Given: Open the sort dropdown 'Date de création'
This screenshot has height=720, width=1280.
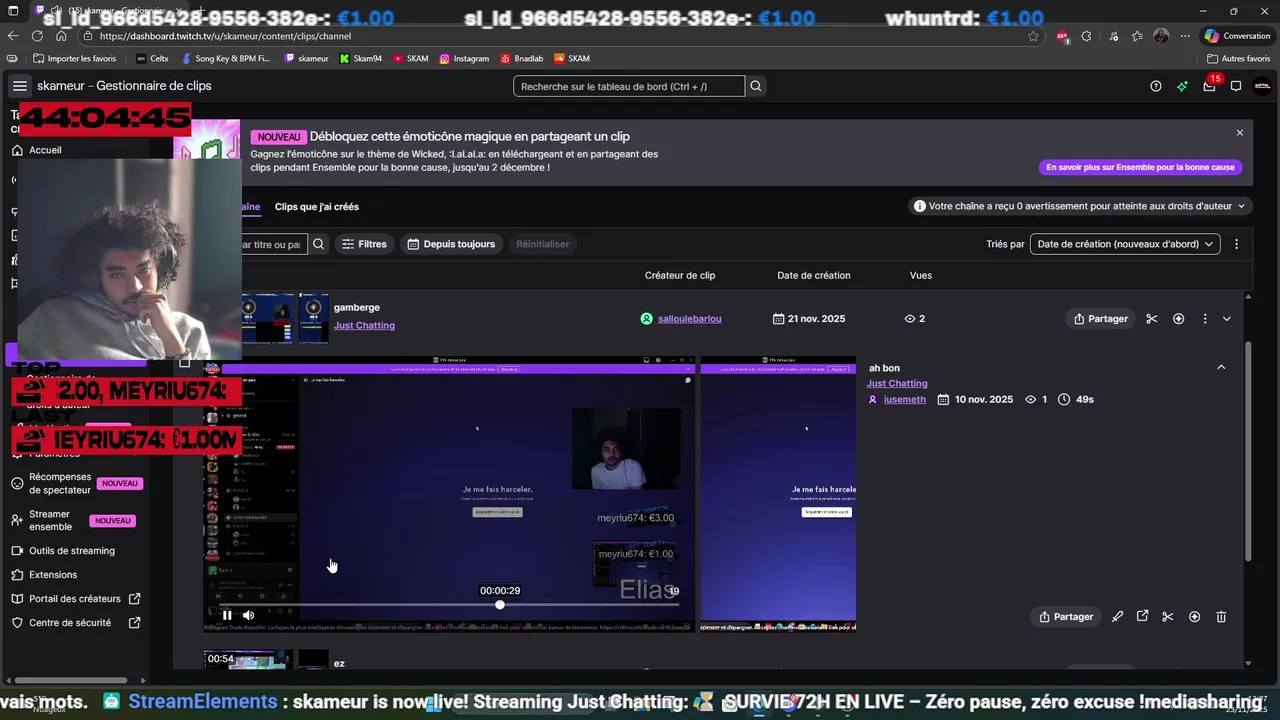Looking at the screenshot, I should tap(1125, 244).
